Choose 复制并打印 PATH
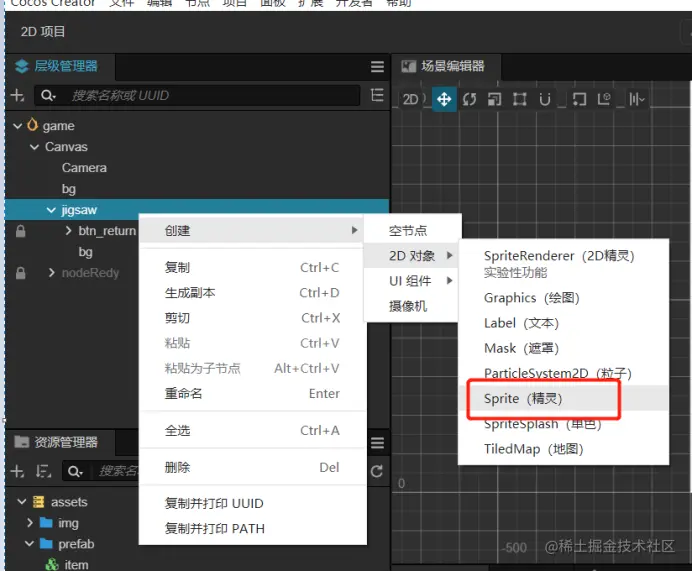The height and width of the screenshot is (572, 693). (252, 529)
